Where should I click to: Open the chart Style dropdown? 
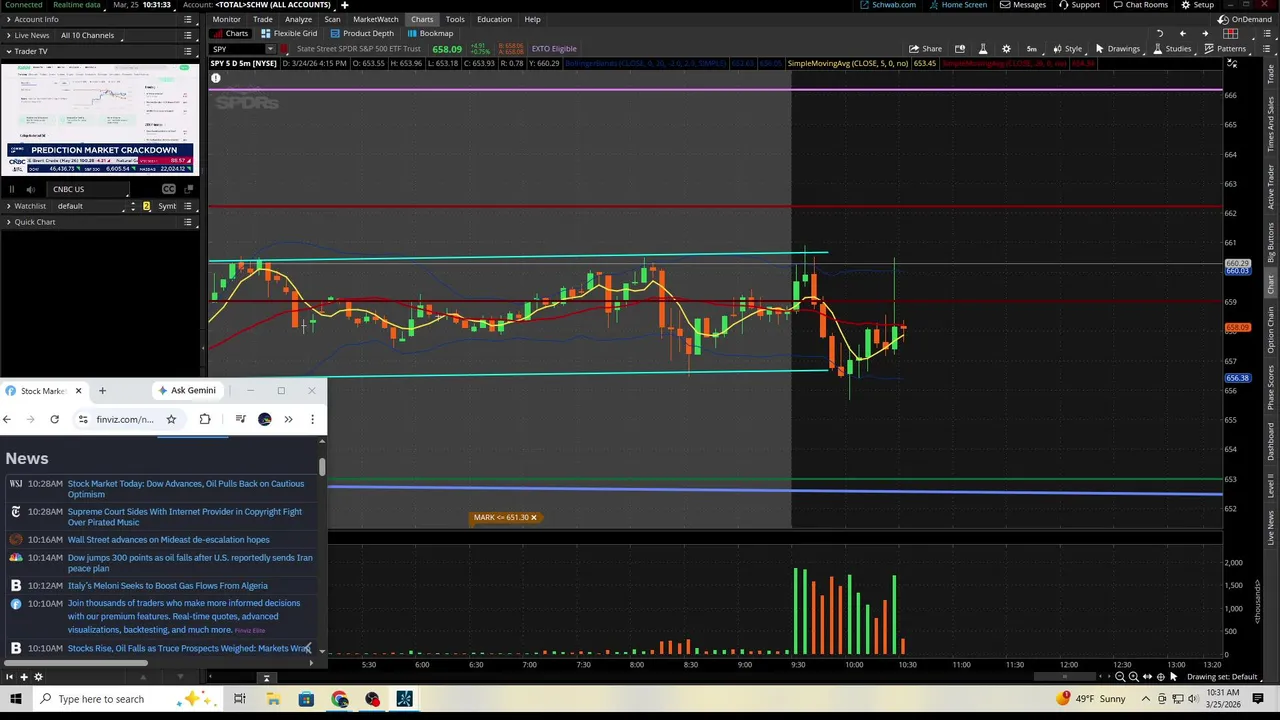(x=1068, y=49)
